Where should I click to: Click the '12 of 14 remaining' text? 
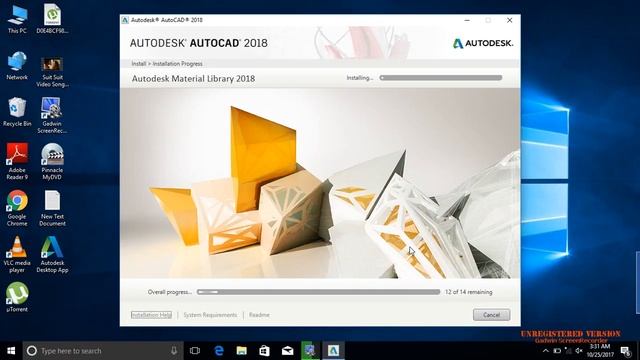(469, 292)
